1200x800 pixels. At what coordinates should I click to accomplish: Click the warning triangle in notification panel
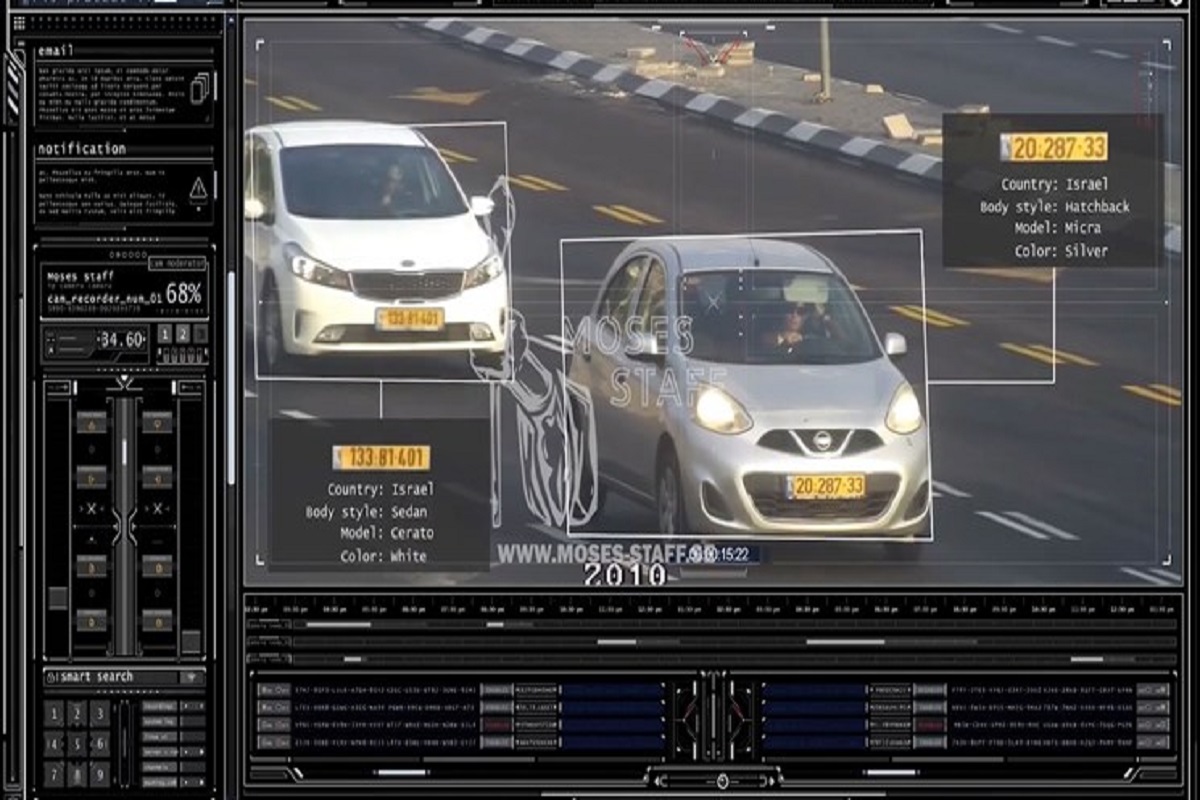coord(199,188)
